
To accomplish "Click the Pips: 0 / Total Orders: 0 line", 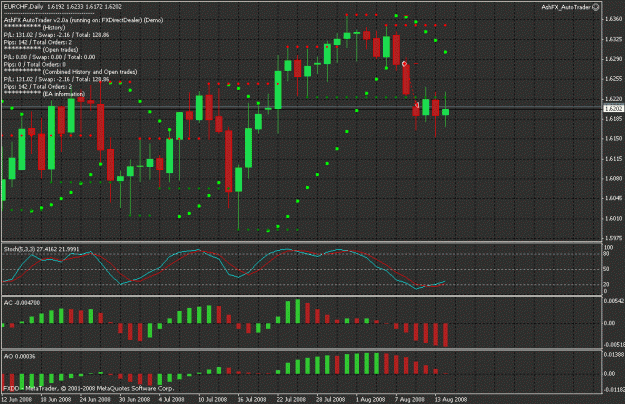I will point(35,65).
